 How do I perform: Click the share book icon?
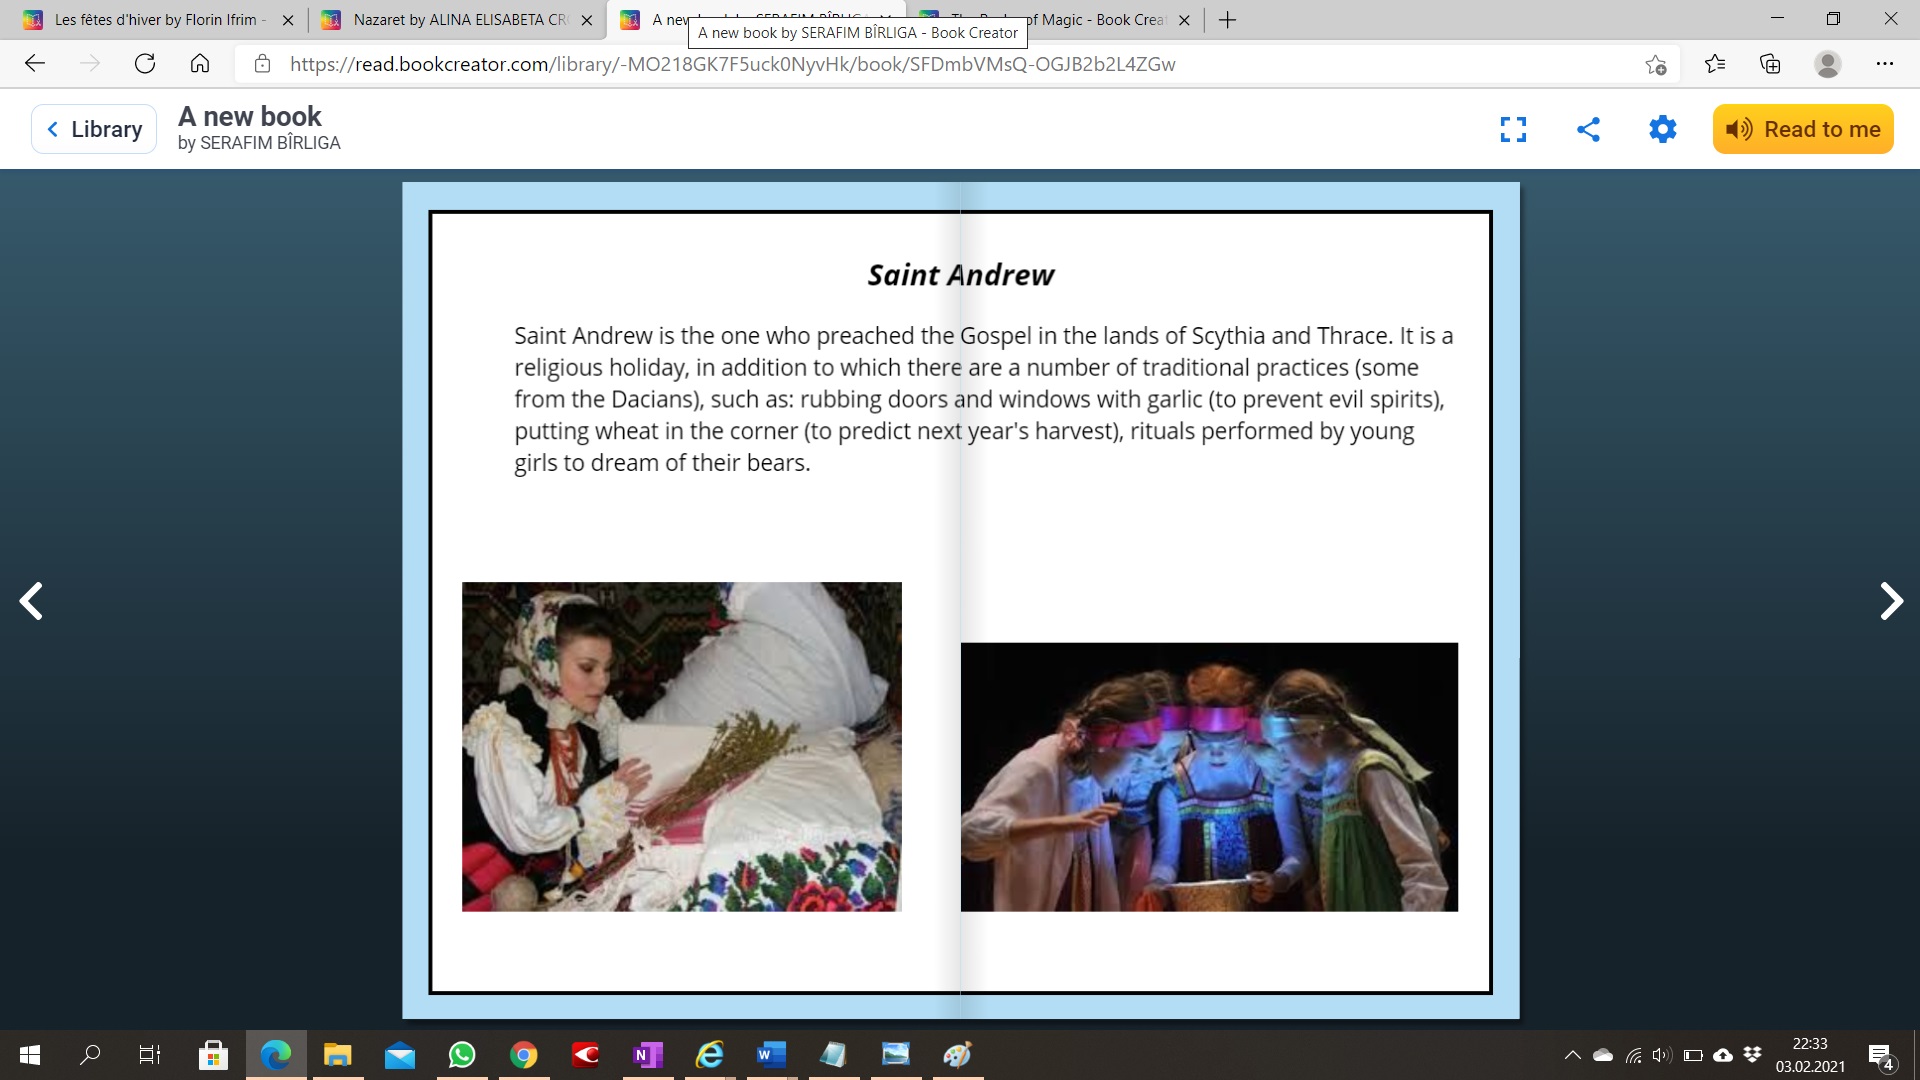(1588, 129)
